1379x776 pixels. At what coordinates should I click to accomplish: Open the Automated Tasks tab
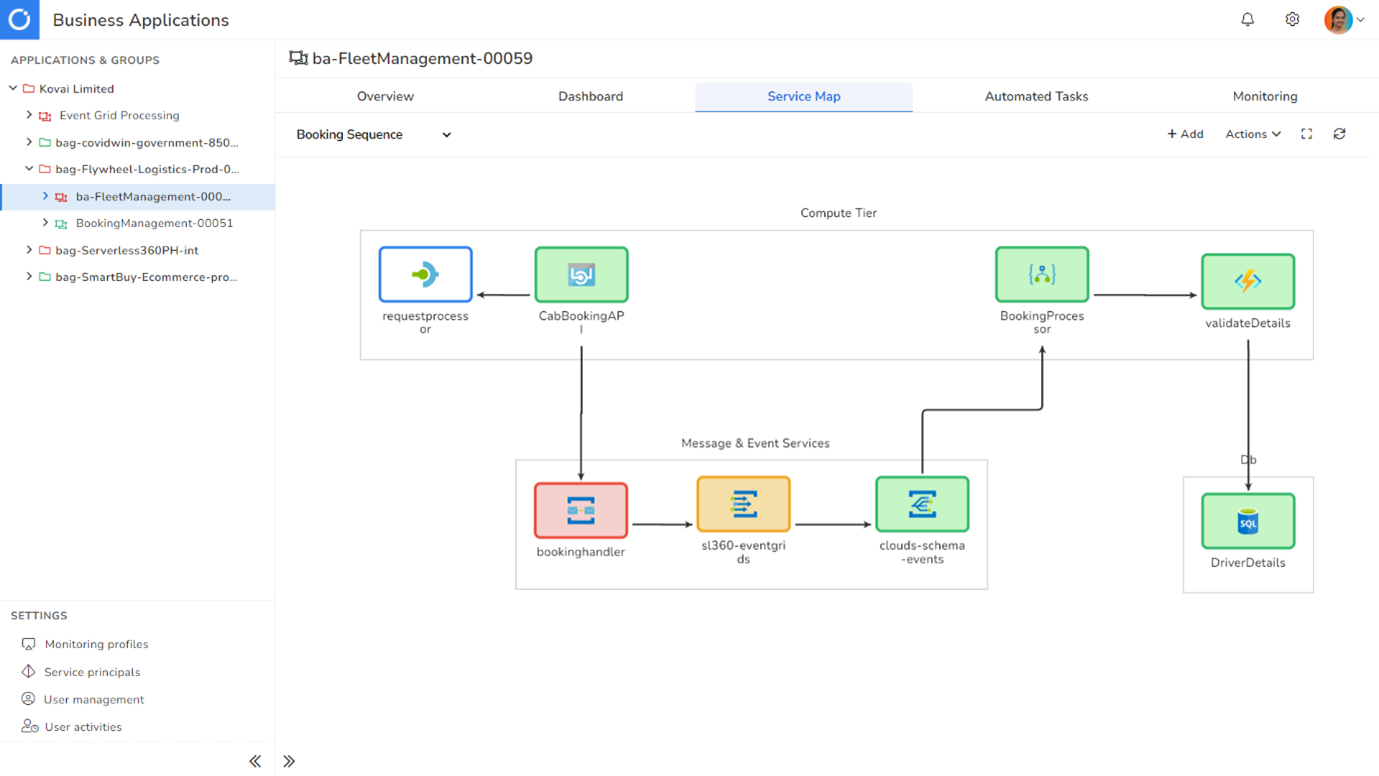click(1036, 97)
